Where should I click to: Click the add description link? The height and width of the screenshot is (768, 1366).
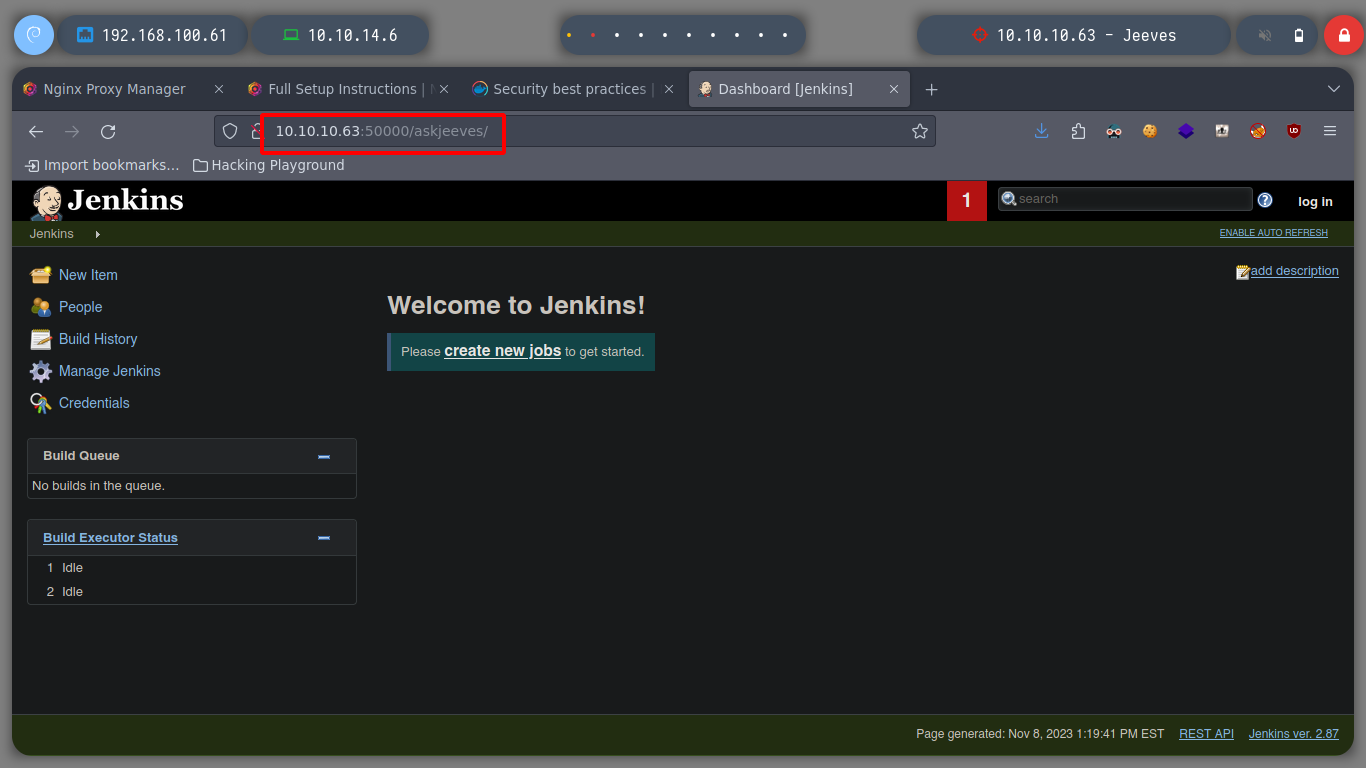[1294, 271]
